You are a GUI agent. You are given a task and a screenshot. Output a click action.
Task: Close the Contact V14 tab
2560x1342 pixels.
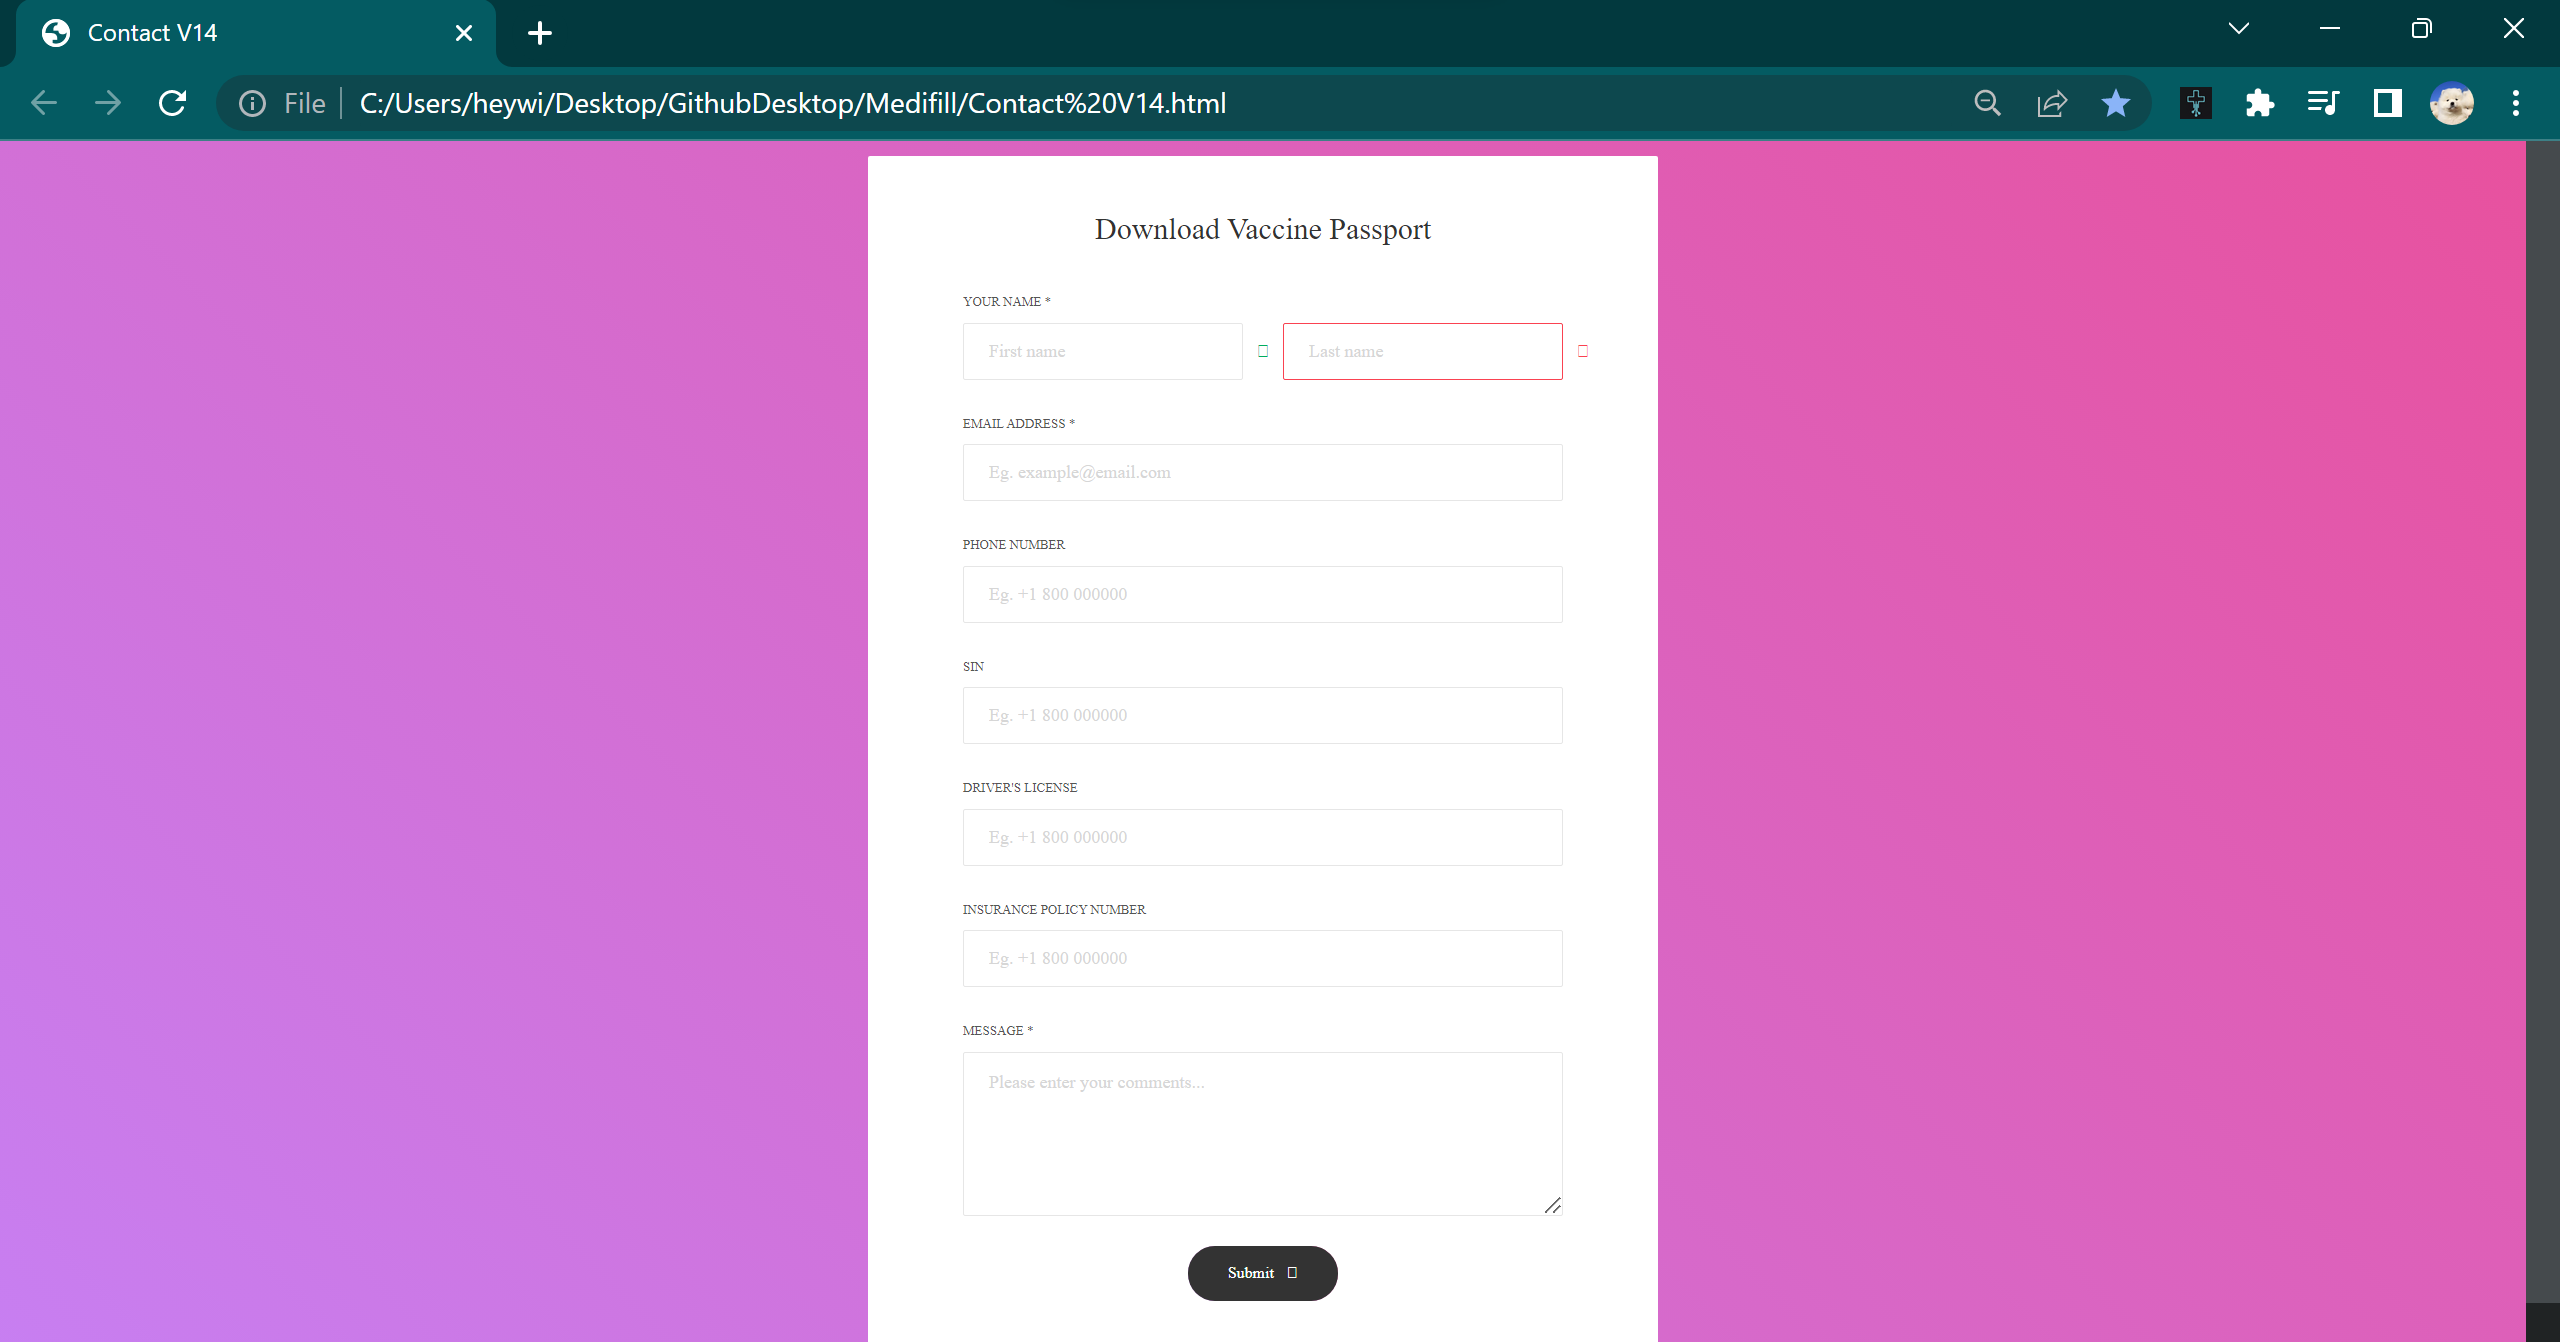(x=464, y=33)
